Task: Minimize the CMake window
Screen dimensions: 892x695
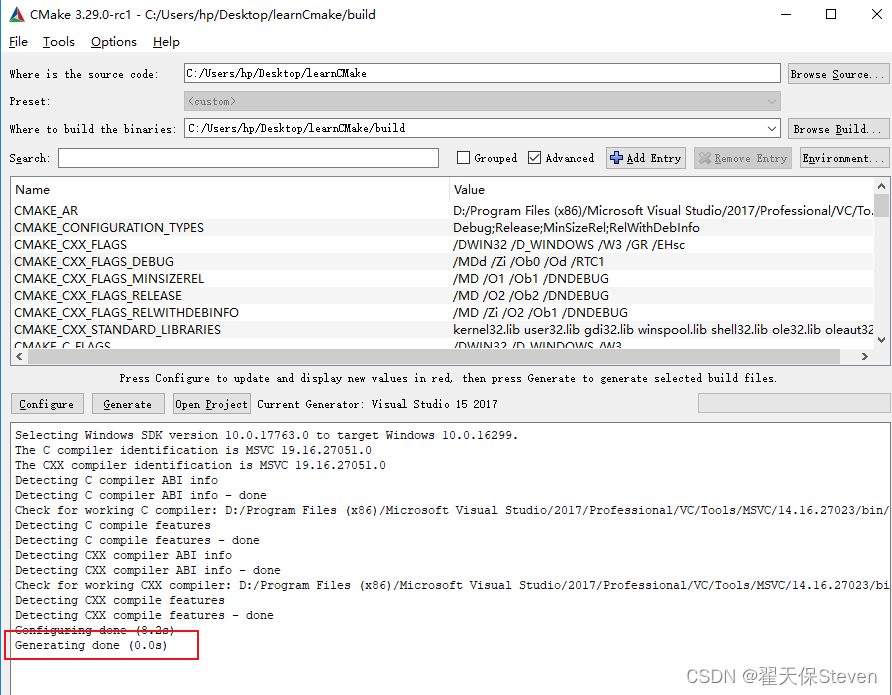Action: [786, 14]
